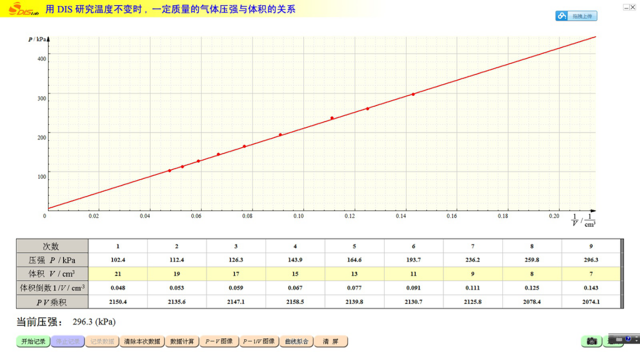This screenshot has width=640, height=360.
Task: Click 1/V value 0.077 in table
Action: point(354,288)
